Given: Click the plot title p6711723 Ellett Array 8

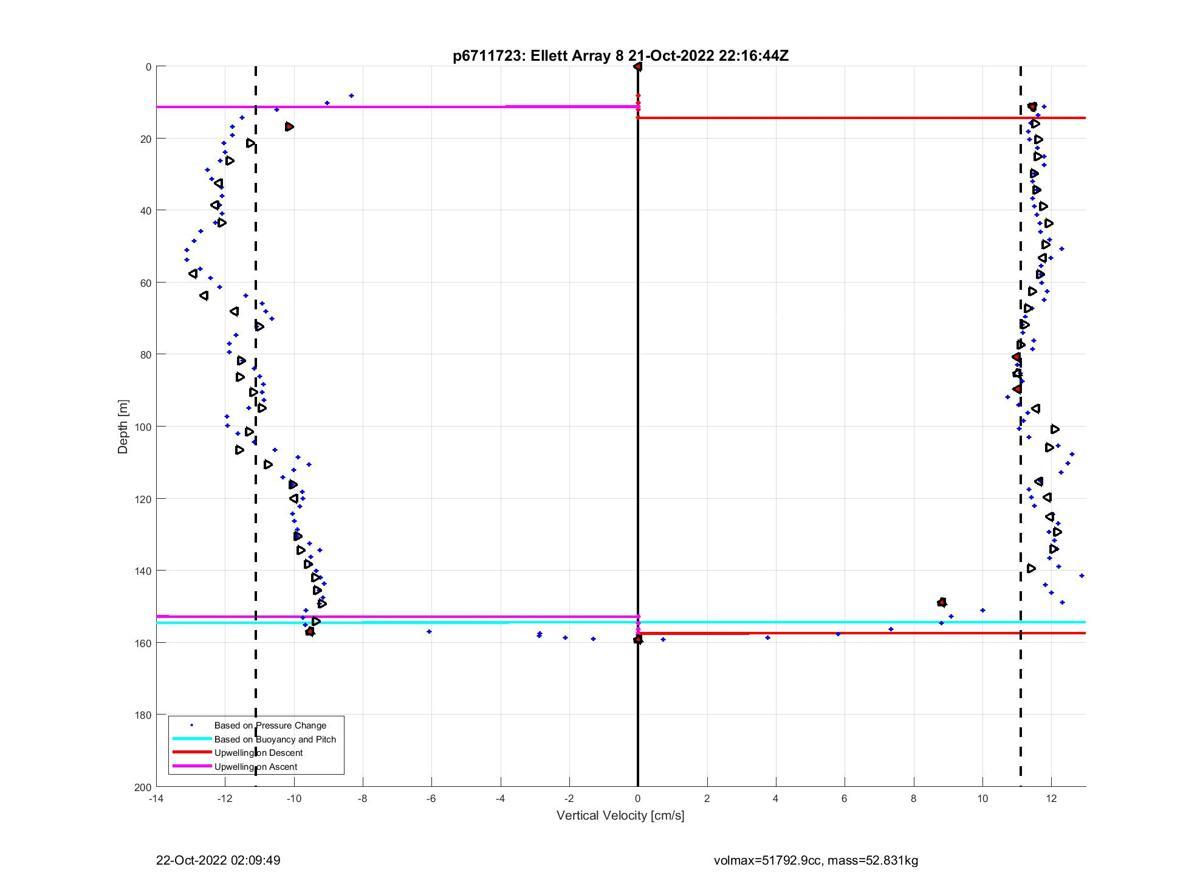Looking at the screenshot, I should (620, 56).
